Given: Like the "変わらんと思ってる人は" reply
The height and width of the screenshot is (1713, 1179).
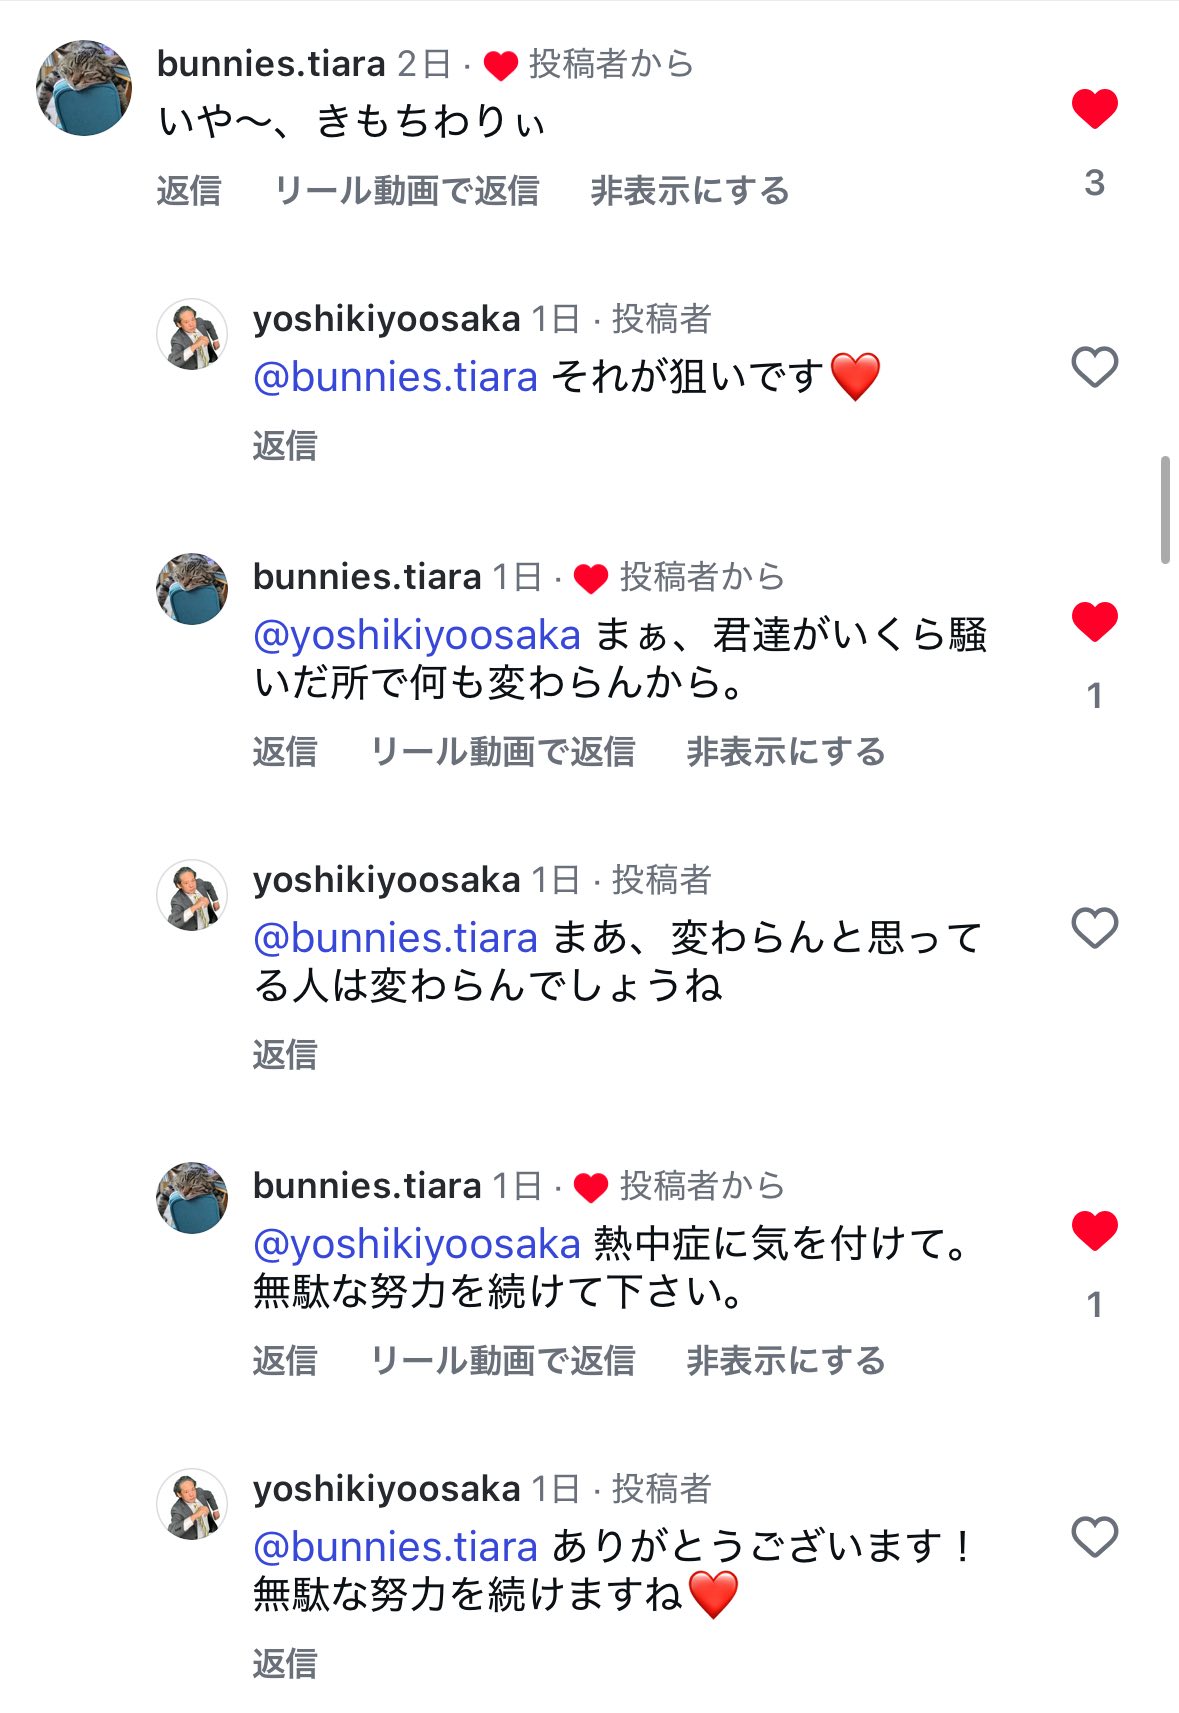Looking at the screenshot, I should pos(1094,929).
